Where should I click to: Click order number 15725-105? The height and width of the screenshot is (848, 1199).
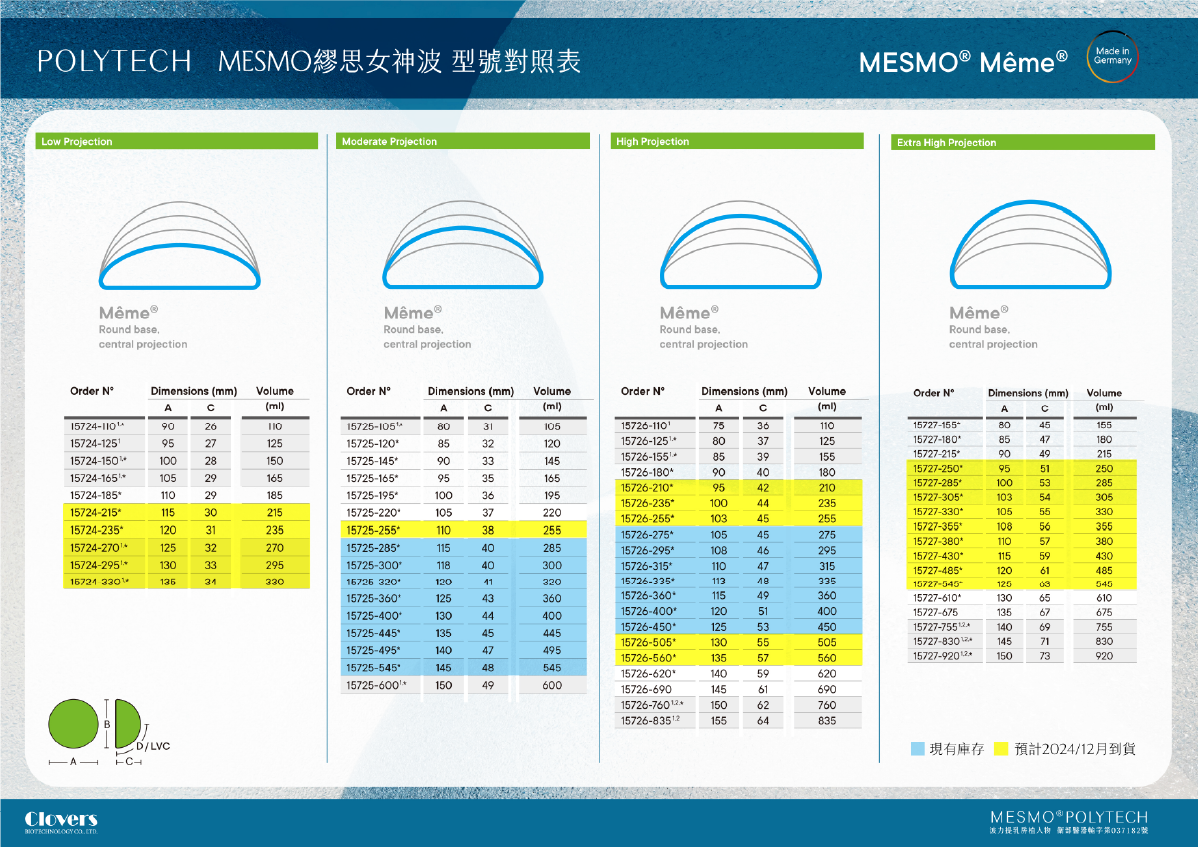pos(374,427)
